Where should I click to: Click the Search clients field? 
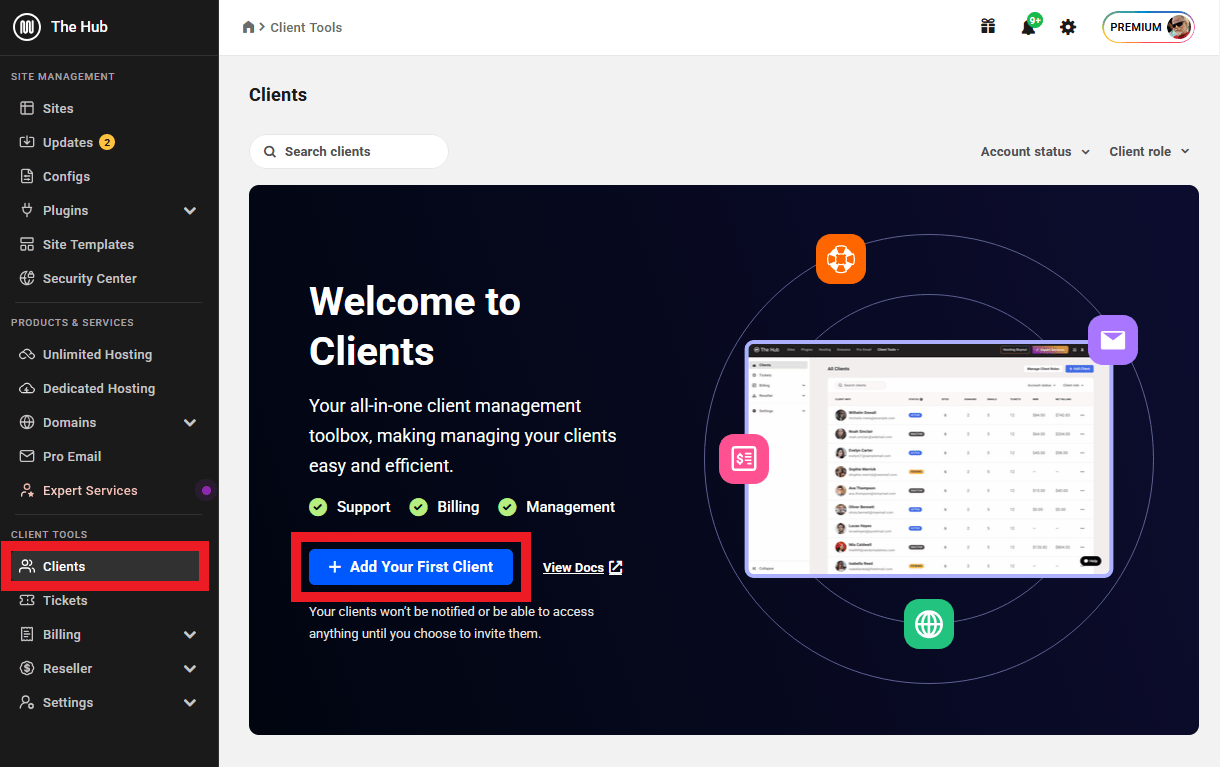pos(349,152)
